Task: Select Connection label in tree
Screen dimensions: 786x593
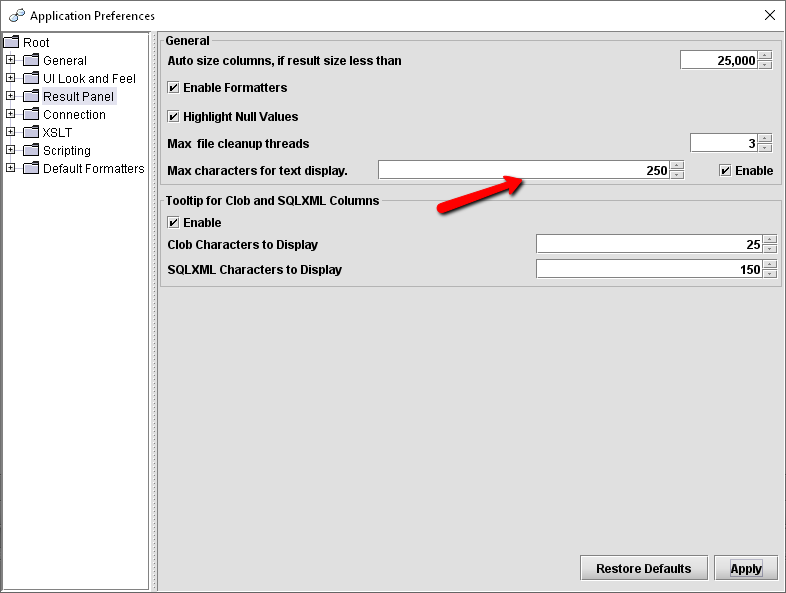Action: [74, 115]
